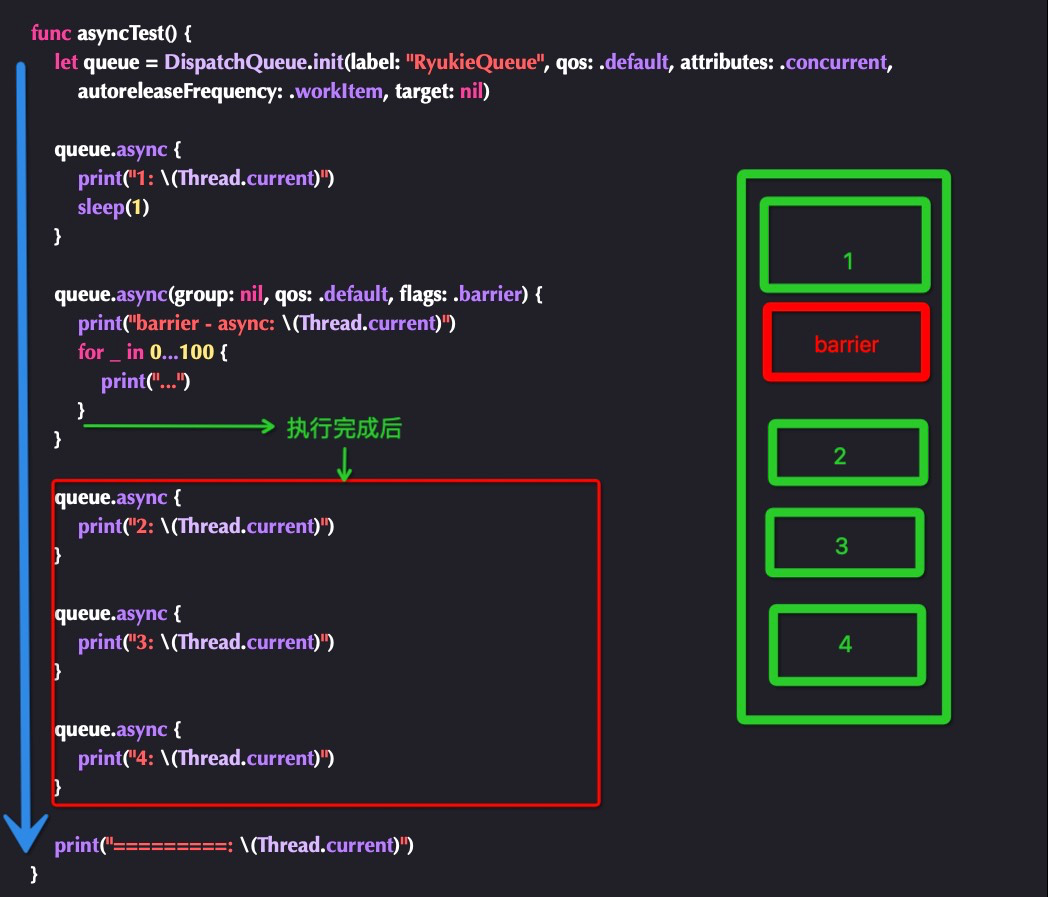Click the "func asyncTest() {" declaration line
Viewport: 1048px width, 897px height.
111,33
